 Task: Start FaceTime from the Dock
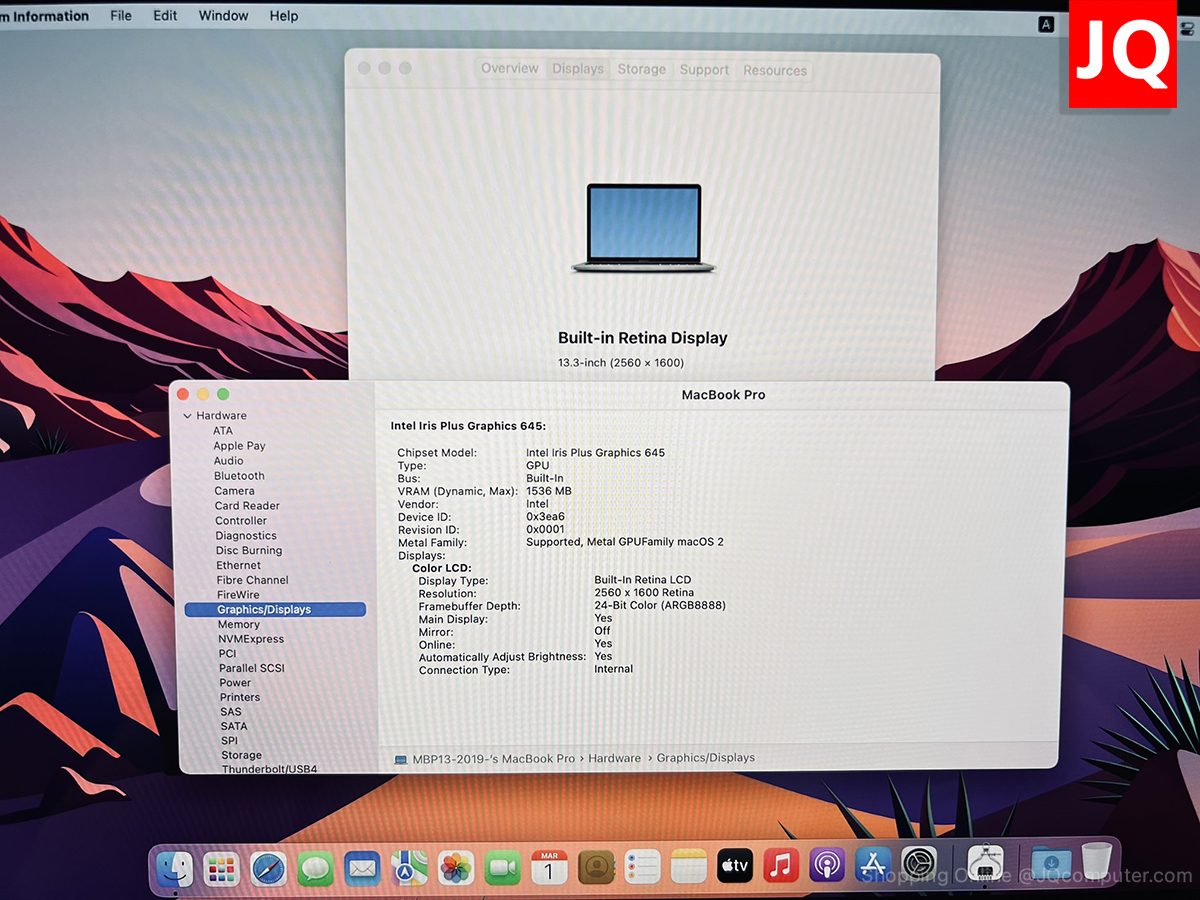503,868
